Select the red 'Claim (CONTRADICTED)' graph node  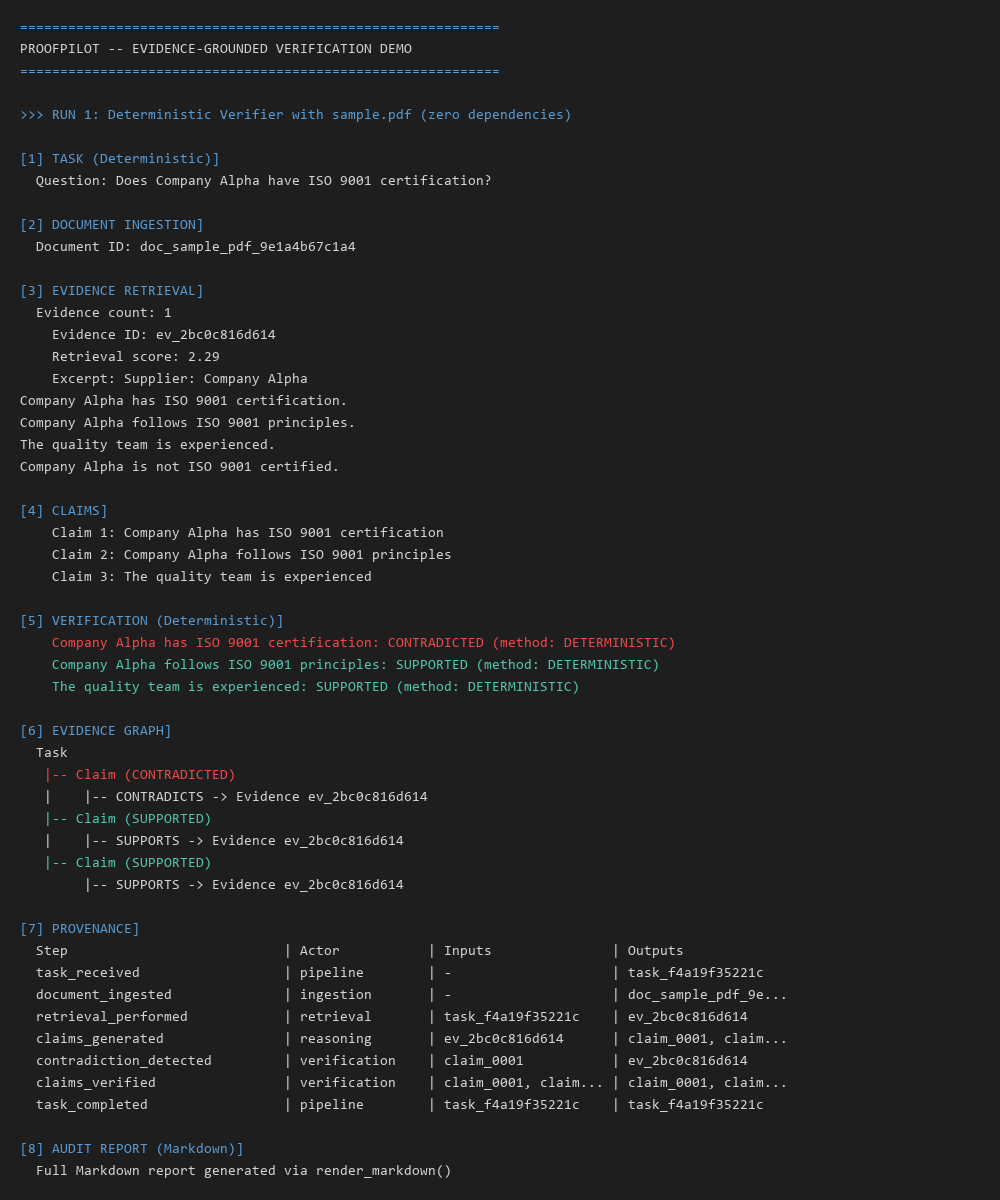pos(140,774)
